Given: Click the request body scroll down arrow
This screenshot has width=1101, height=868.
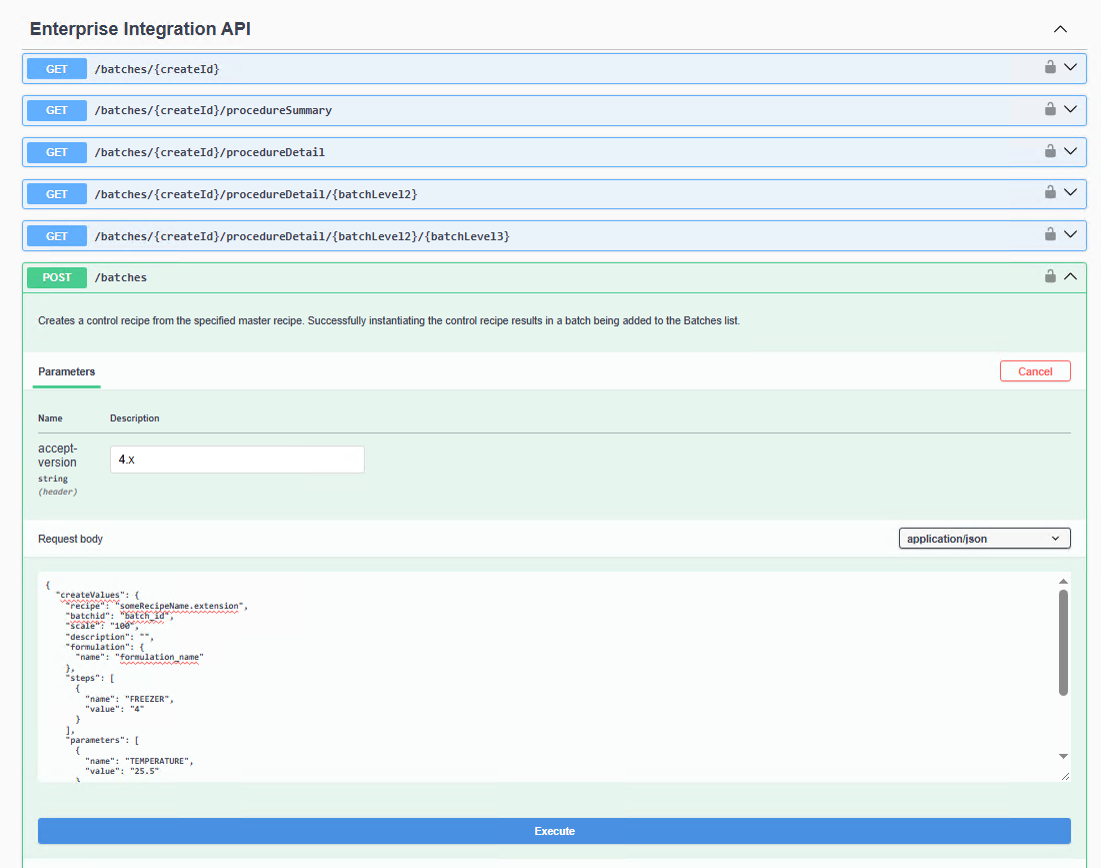Looking at the screenshot, I should [x=1063, y=756].
